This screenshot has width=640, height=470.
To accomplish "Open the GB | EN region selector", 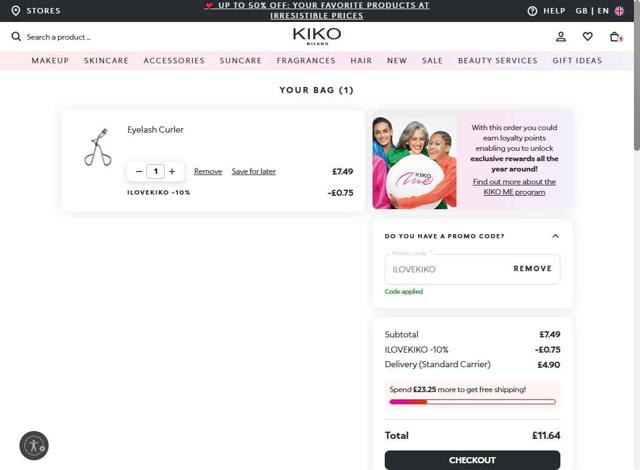I will [592, 11].
